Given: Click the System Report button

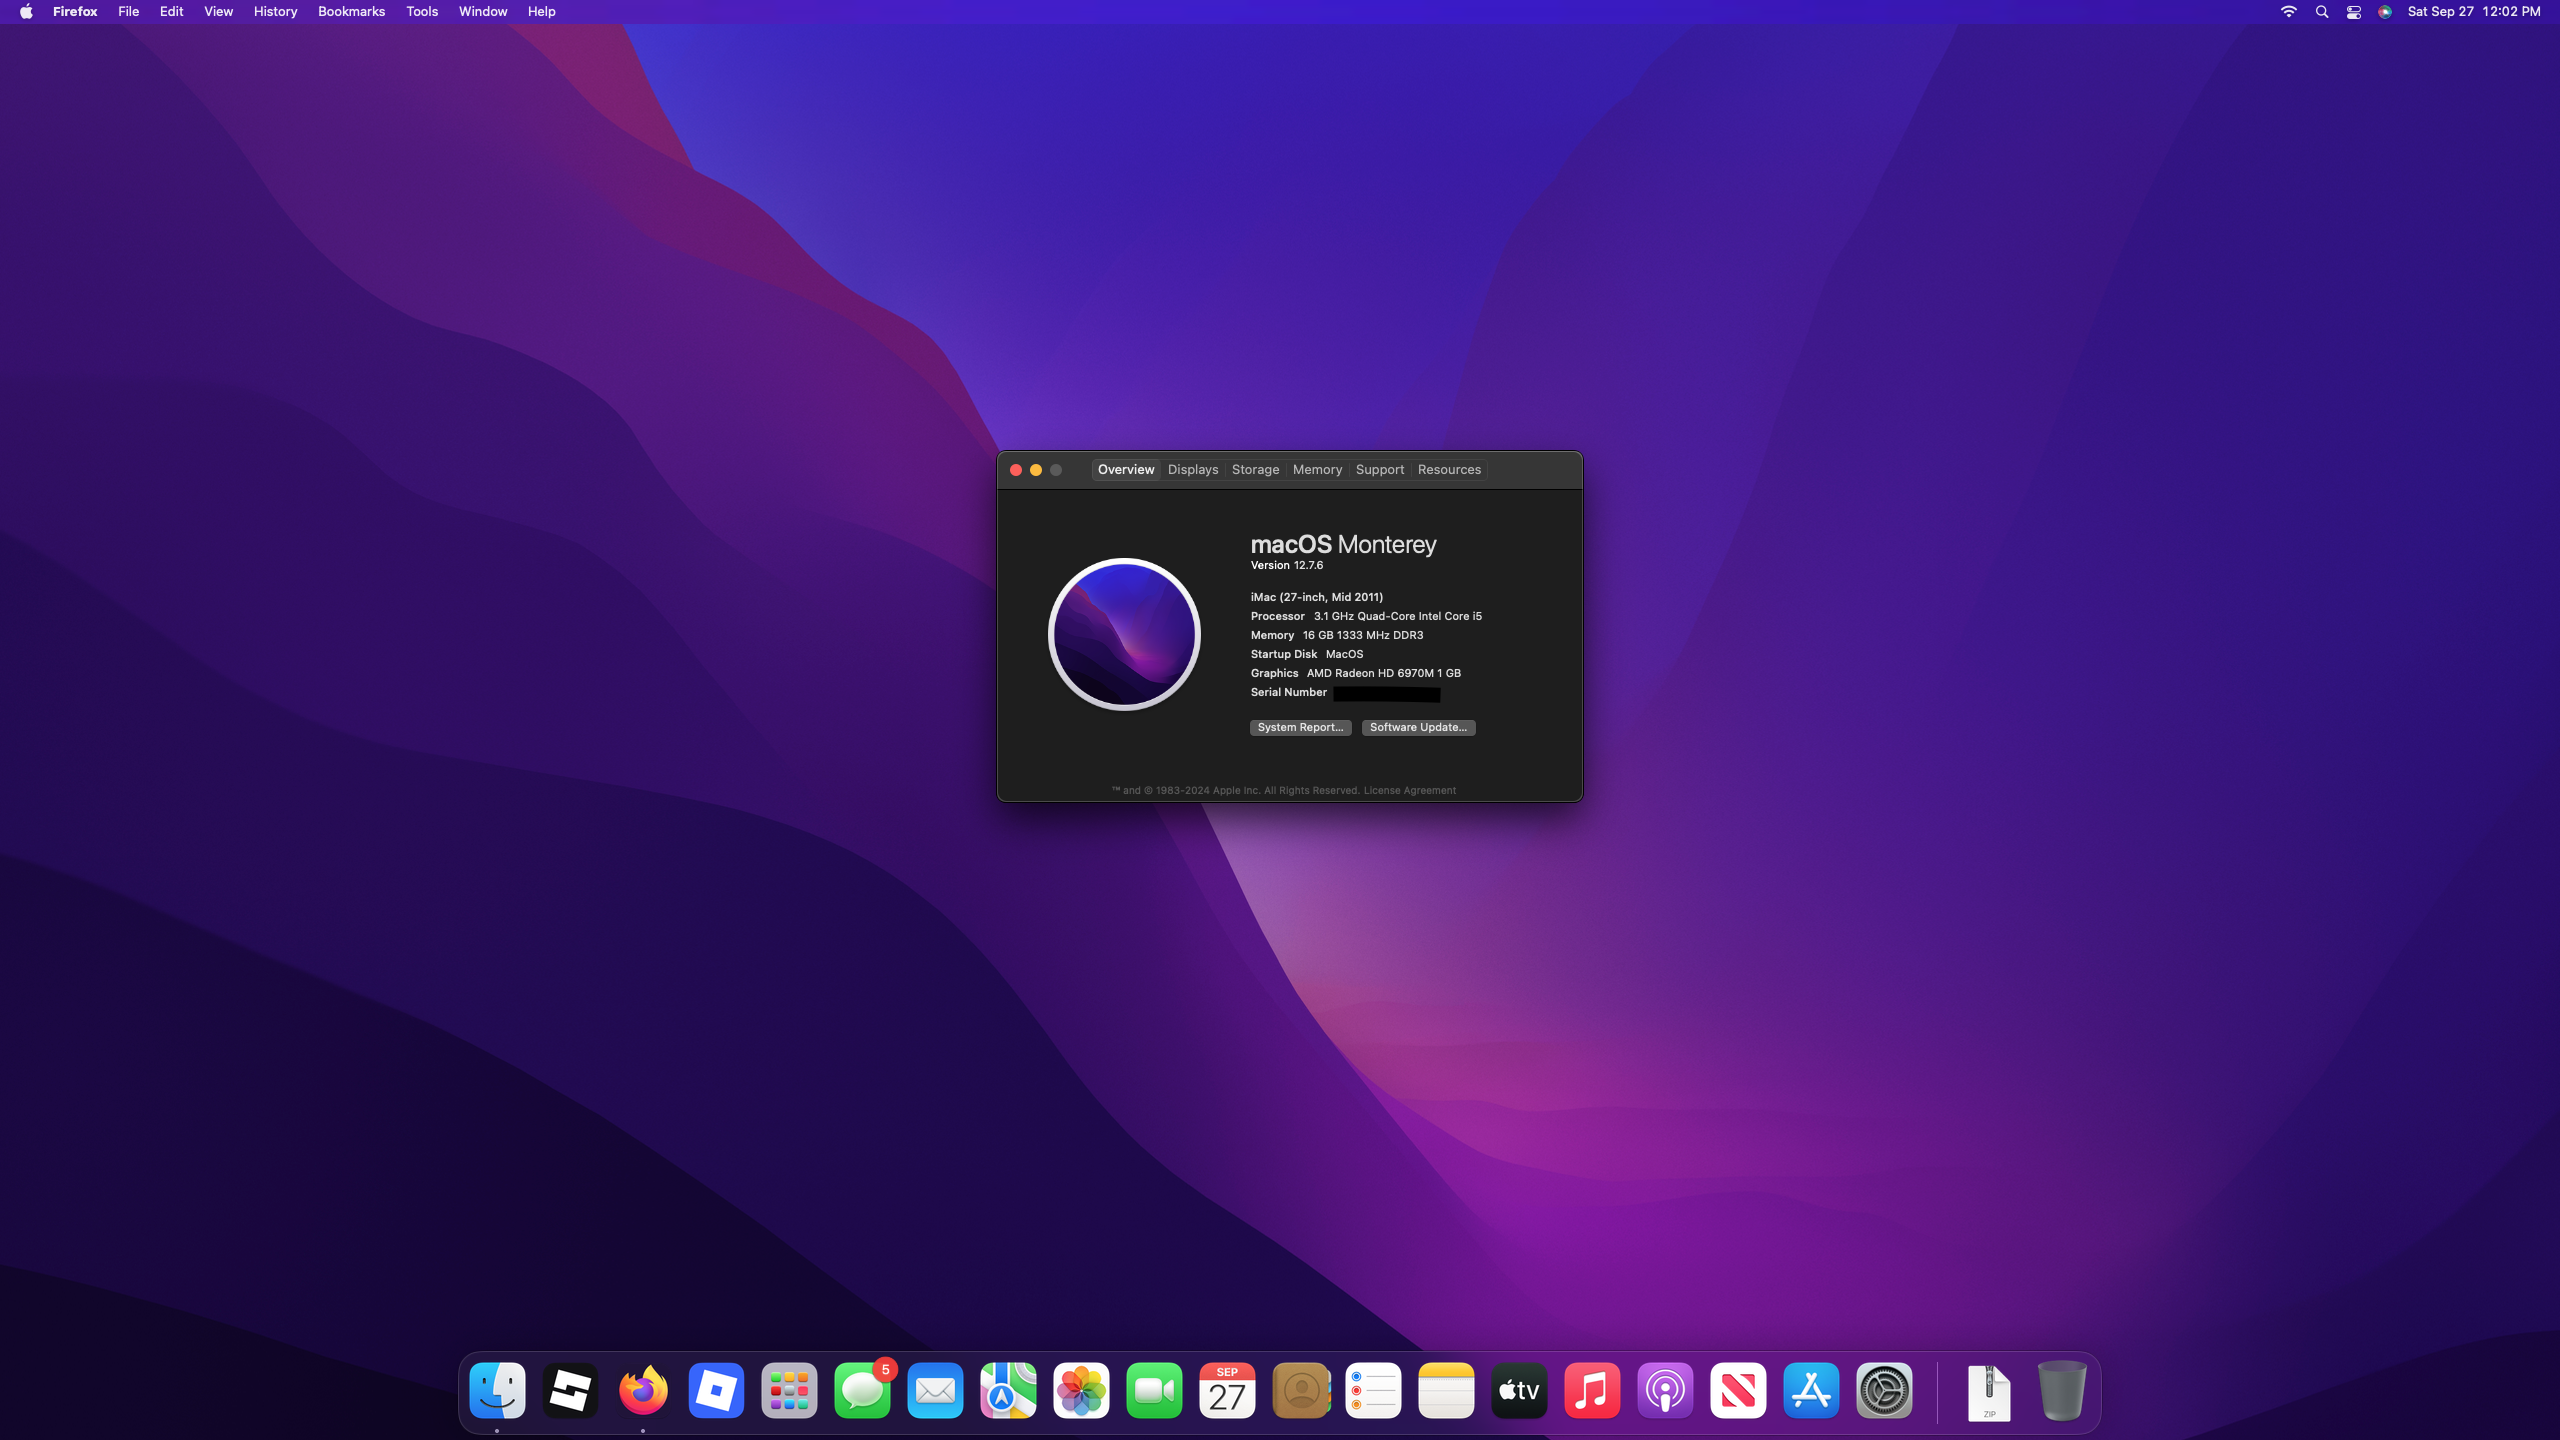Looking at the screenshot, I should [1300, 728].
